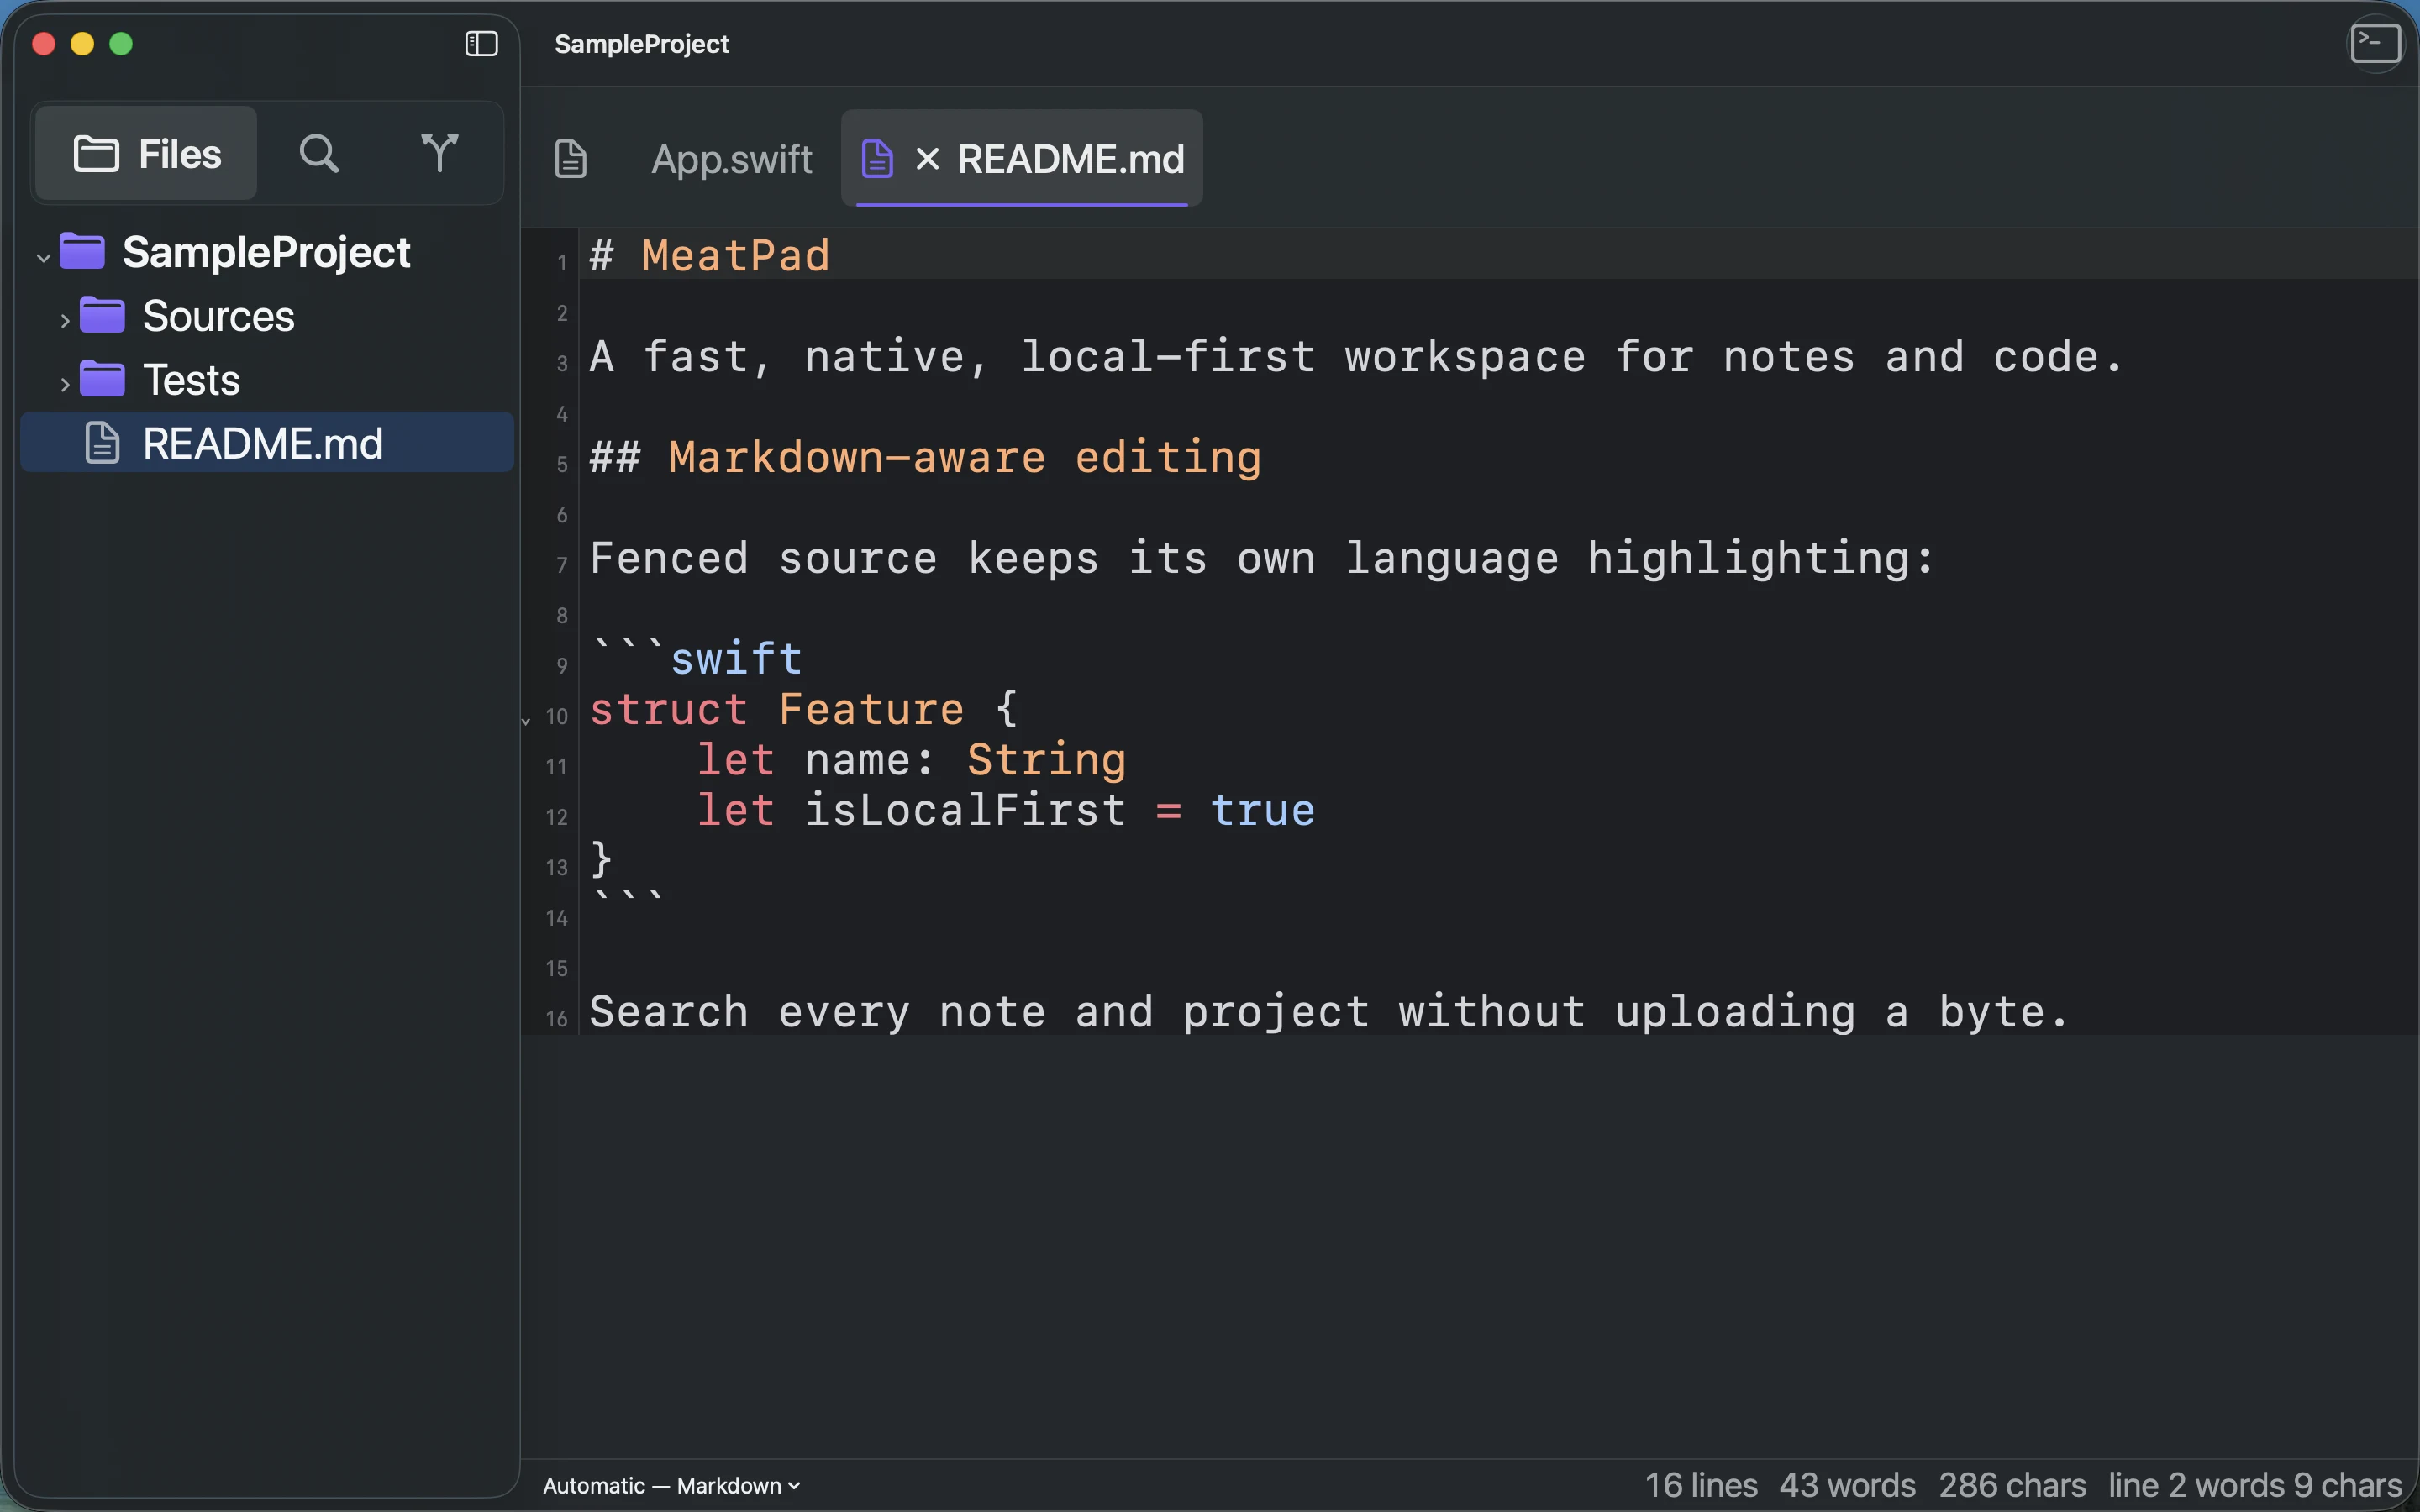The width and height of the screenshot is (2420, 1512).
Task: Click the SampleProject purple folder icon
Action: tap(82, 251)
